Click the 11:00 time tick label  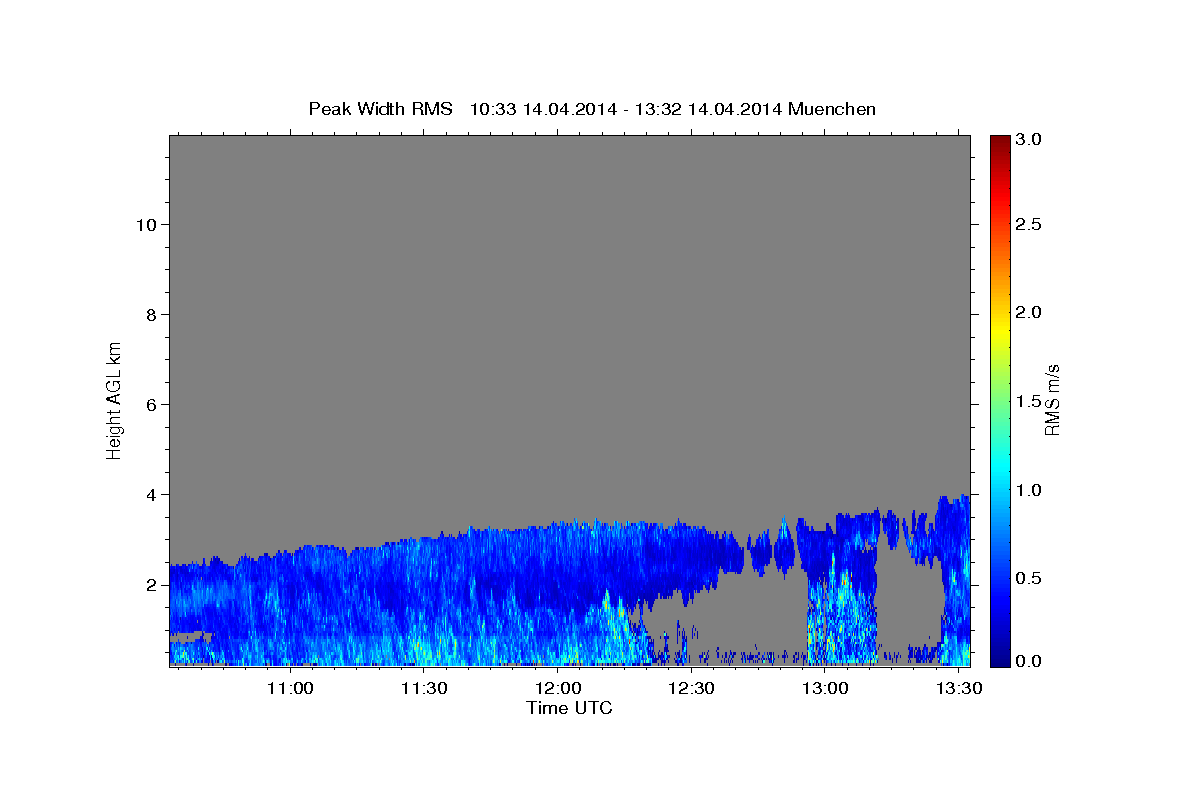291,688
